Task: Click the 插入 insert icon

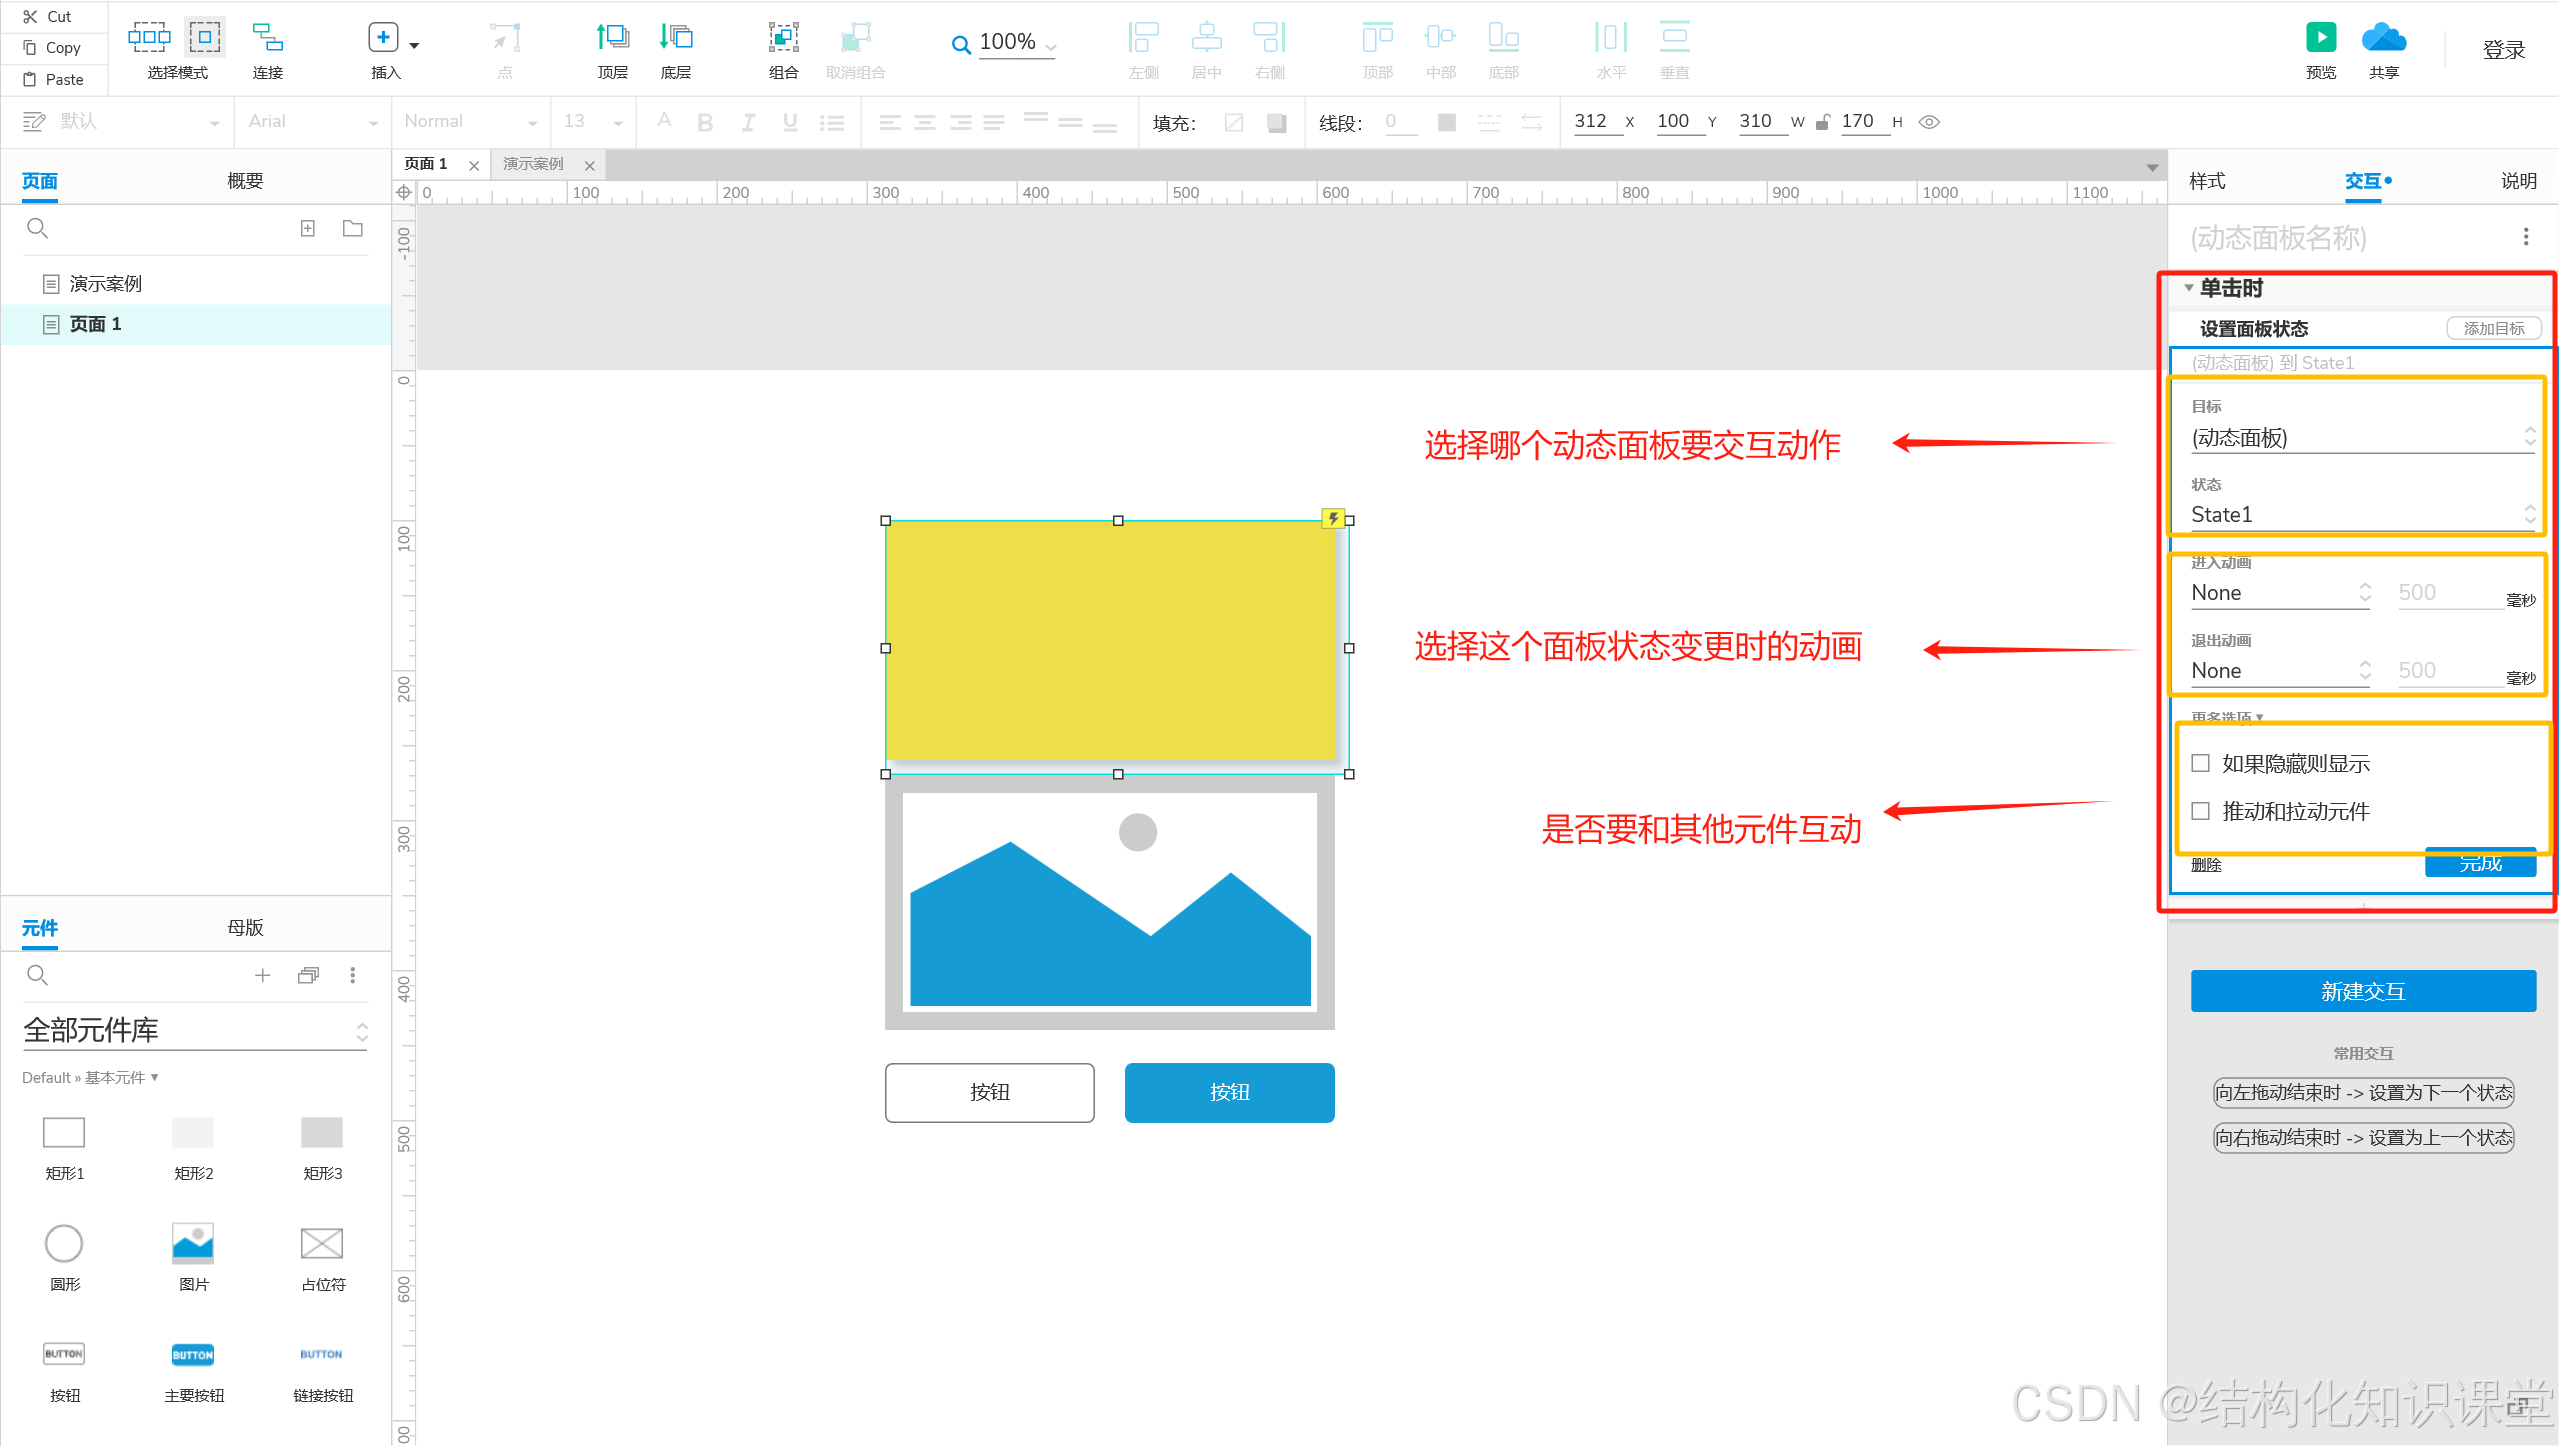Action: point(383,38)
